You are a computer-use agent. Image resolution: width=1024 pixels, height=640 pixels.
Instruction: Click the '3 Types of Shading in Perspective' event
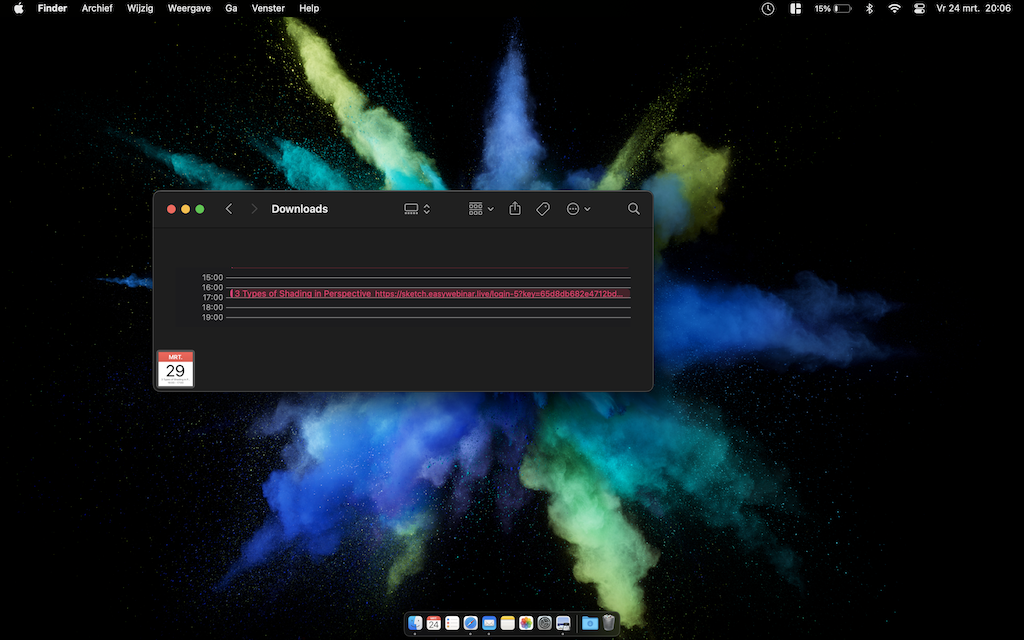(430, 293)
